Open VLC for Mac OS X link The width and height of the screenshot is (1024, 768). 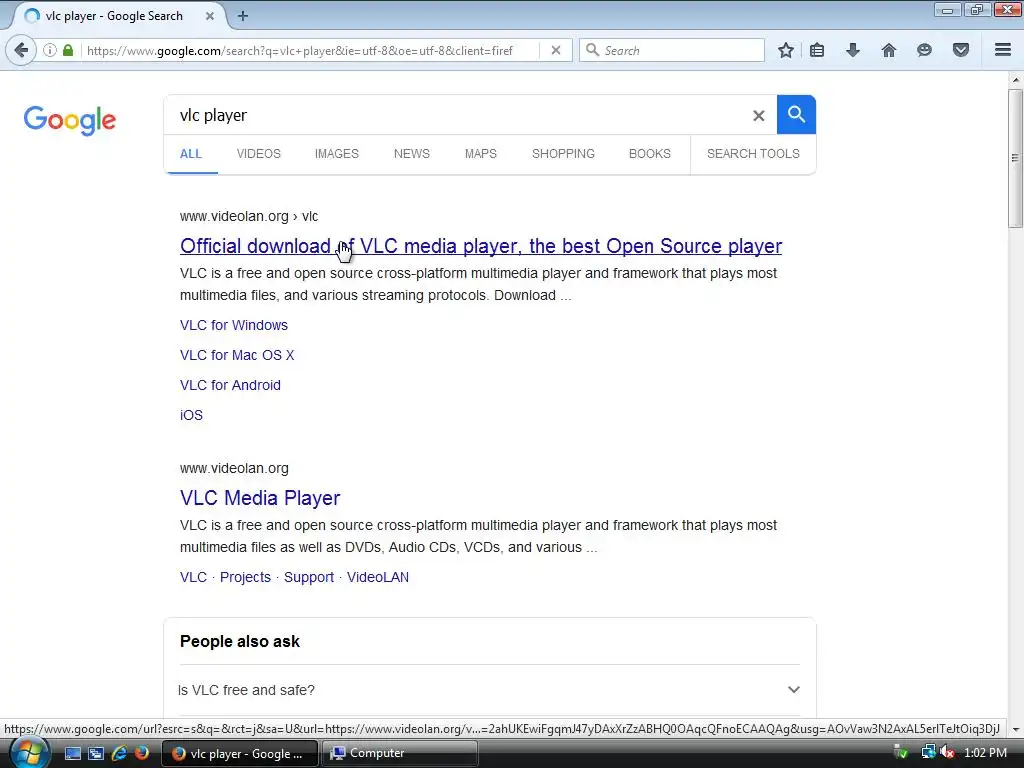237,355
